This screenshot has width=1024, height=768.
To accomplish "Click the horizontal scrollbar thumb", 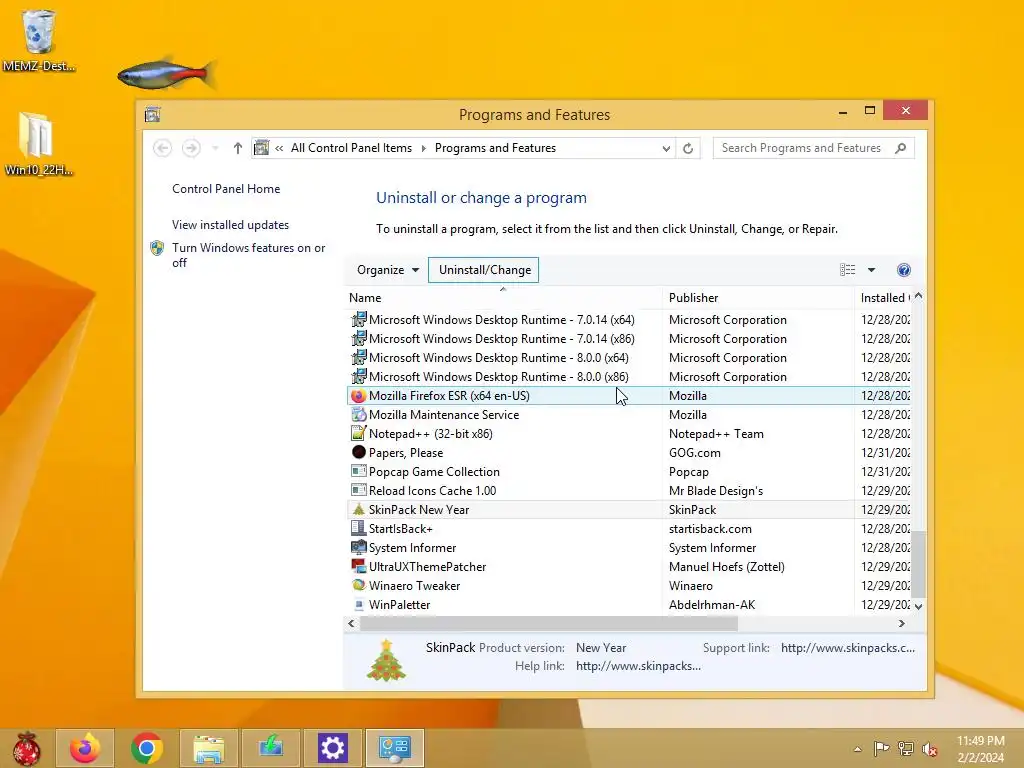I will pyautogui.click(x=549, y=624).
